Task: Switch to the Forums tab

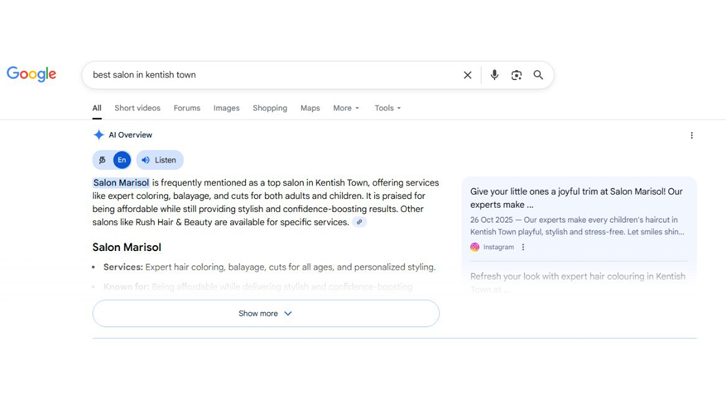Action: (x=187, y=108)
